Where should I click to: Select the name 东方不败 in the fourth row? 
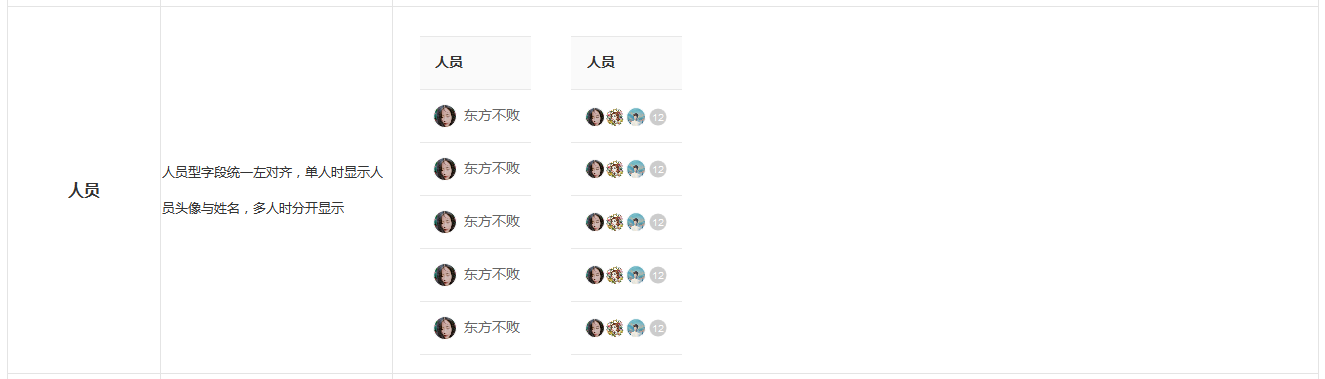click(492, 274)
